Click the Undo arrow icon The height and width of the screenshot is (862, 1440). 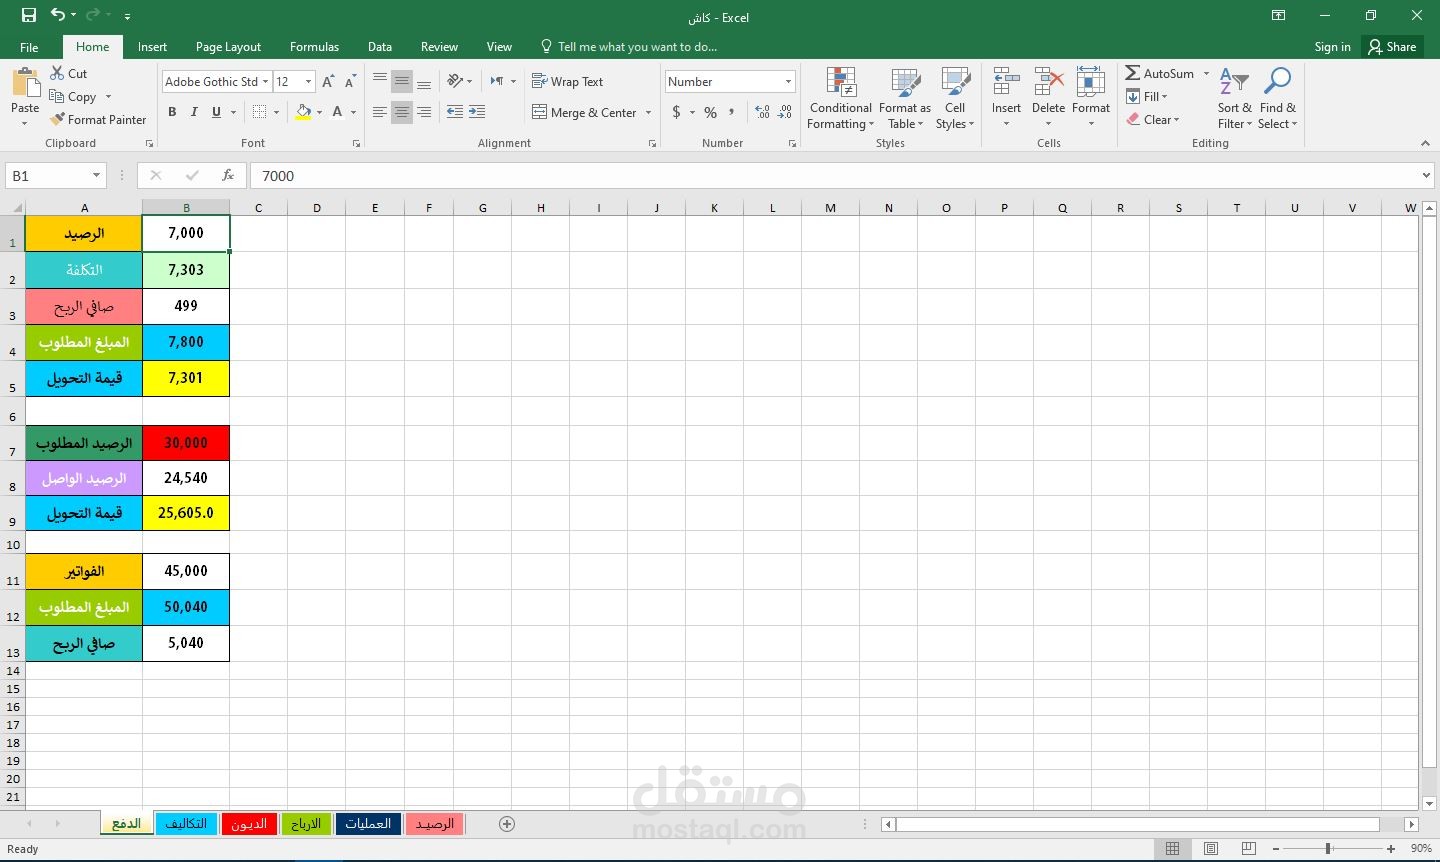click(x=58, y=16)
